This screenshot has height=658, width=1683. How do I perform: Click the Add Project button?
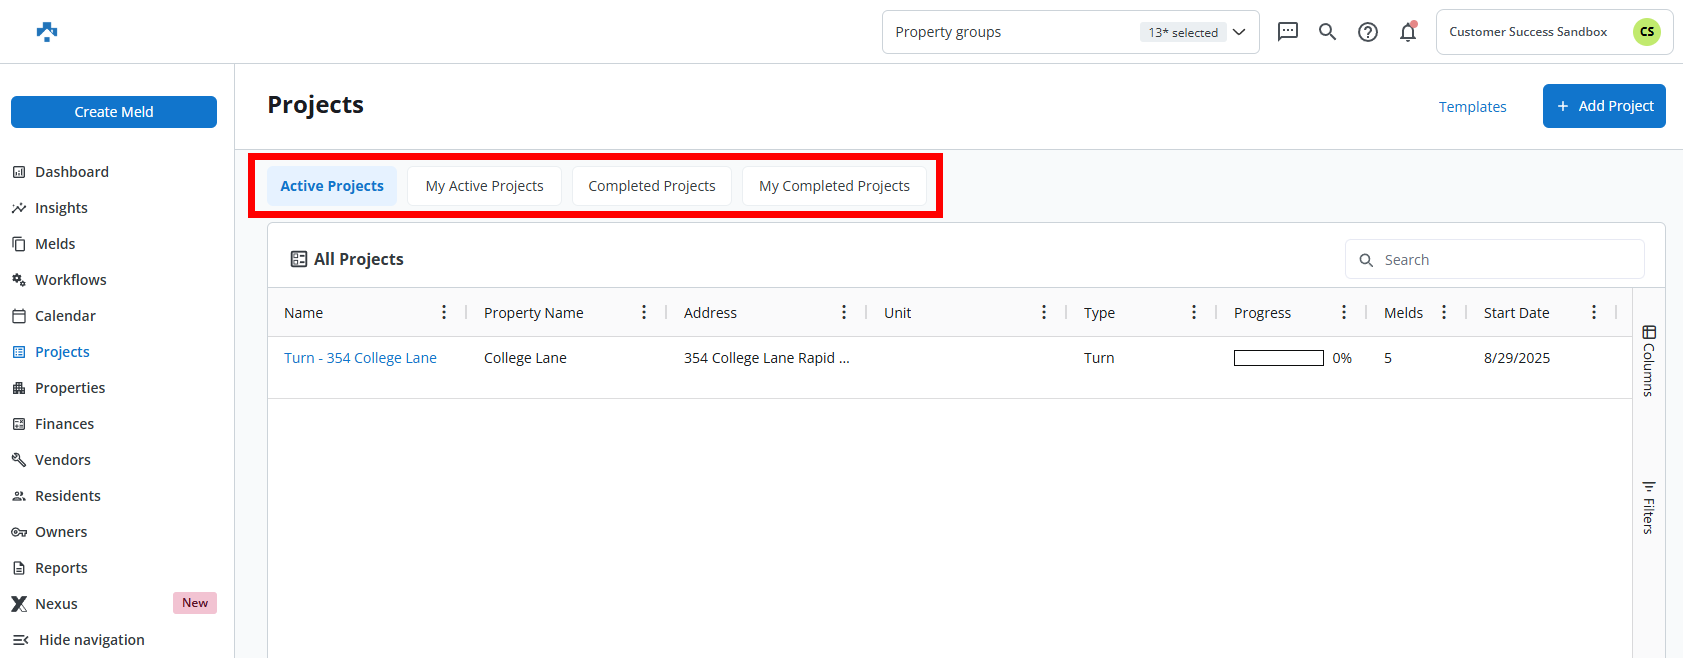(1603, 106)
